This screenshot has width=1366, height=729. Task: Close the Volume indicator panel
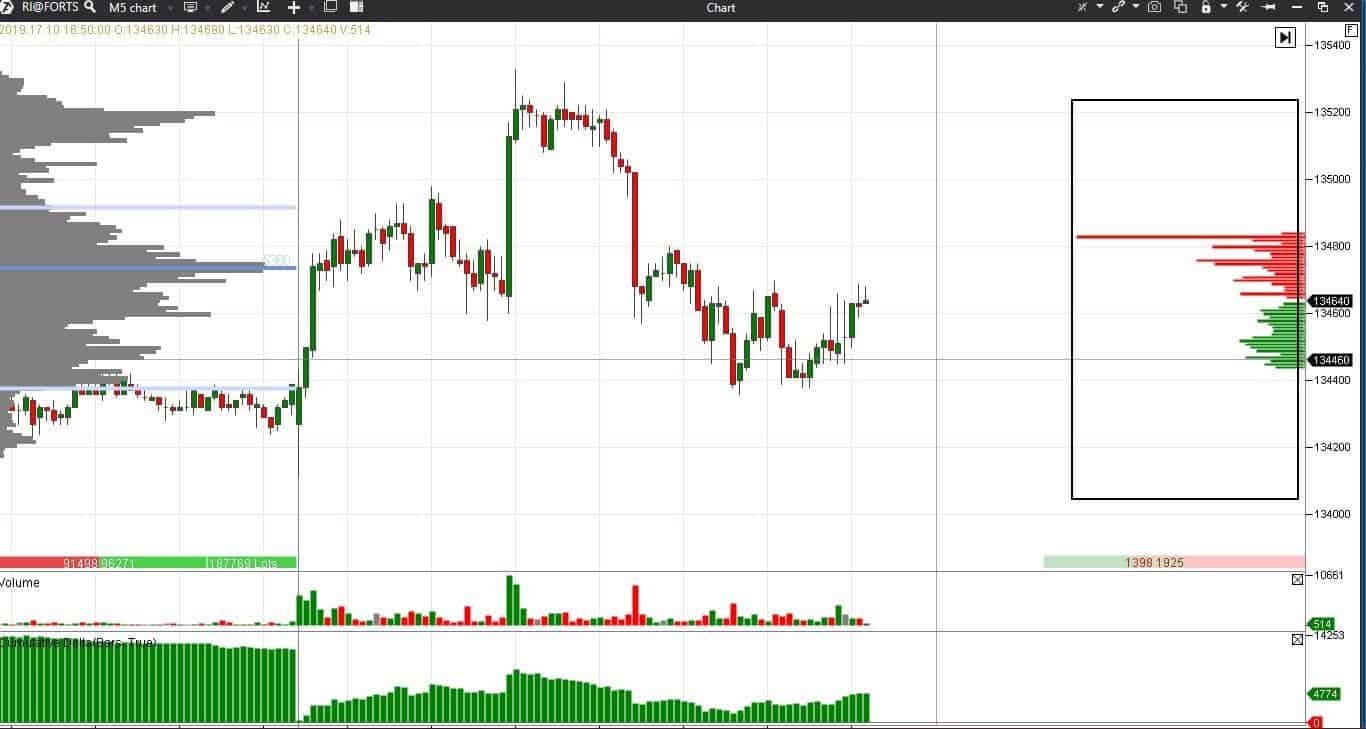click(x=1297, y=579)
